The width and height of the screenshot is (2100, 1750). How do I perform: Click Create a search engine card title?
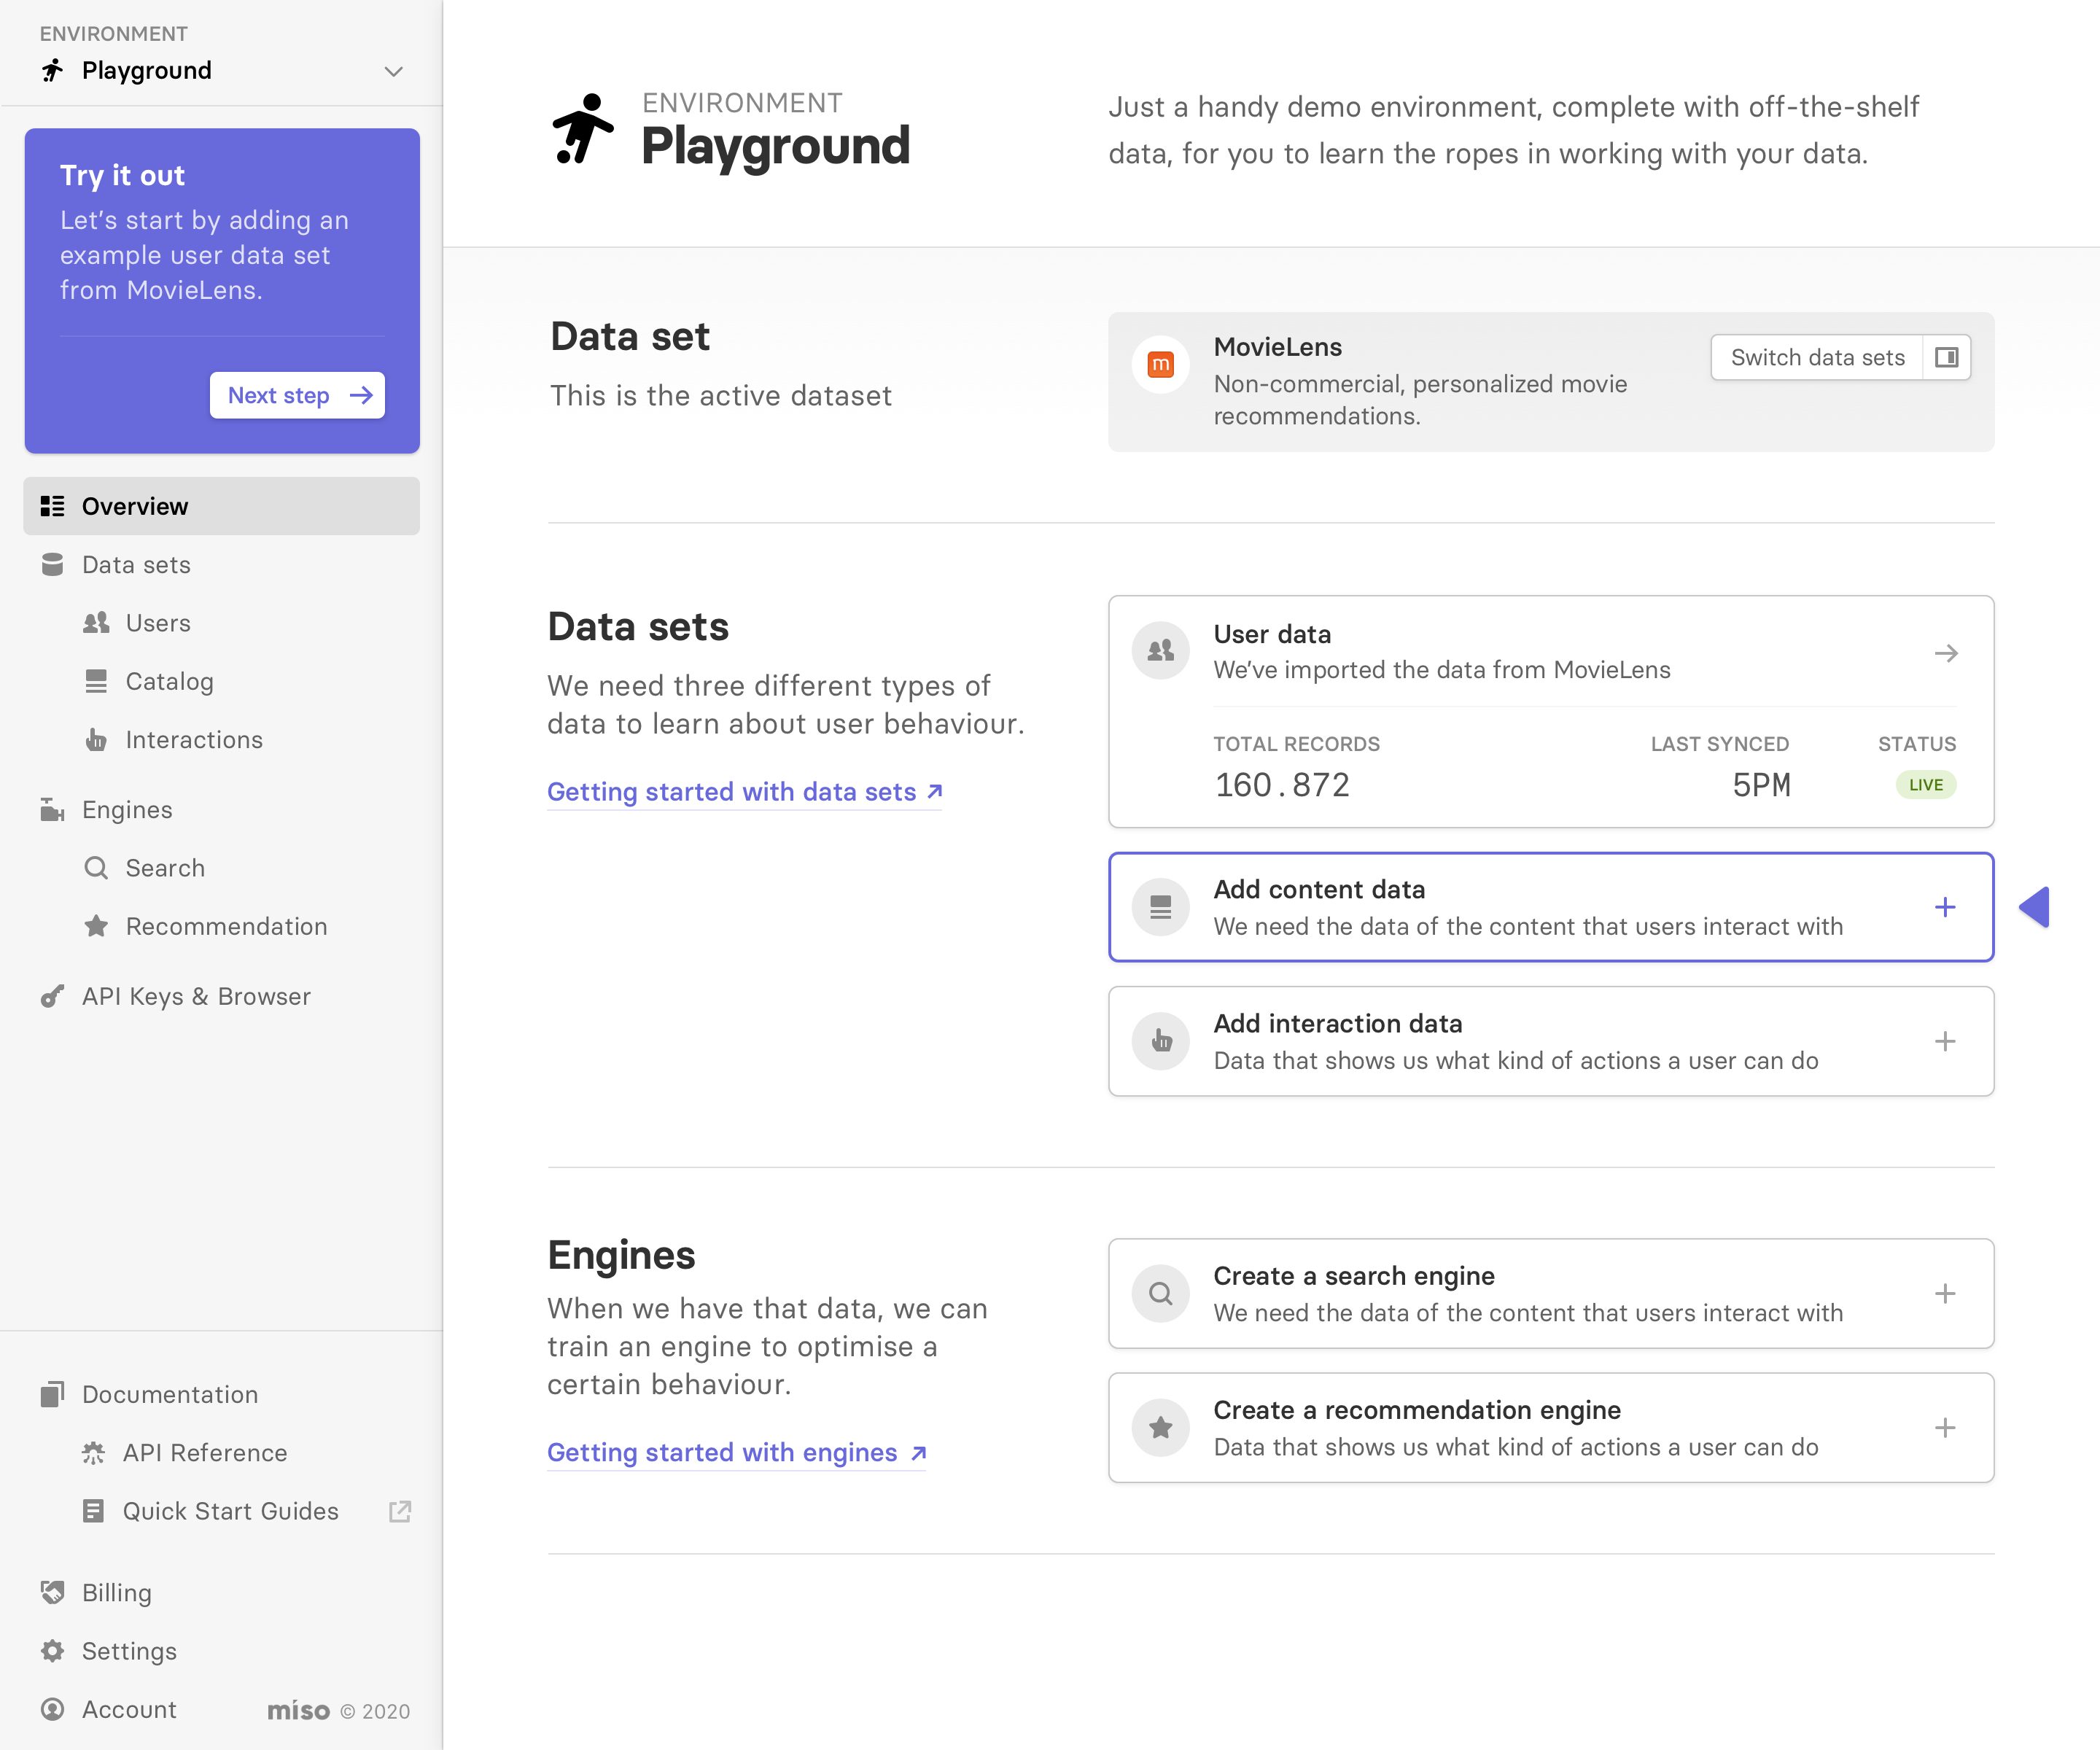[1353, 1275]
